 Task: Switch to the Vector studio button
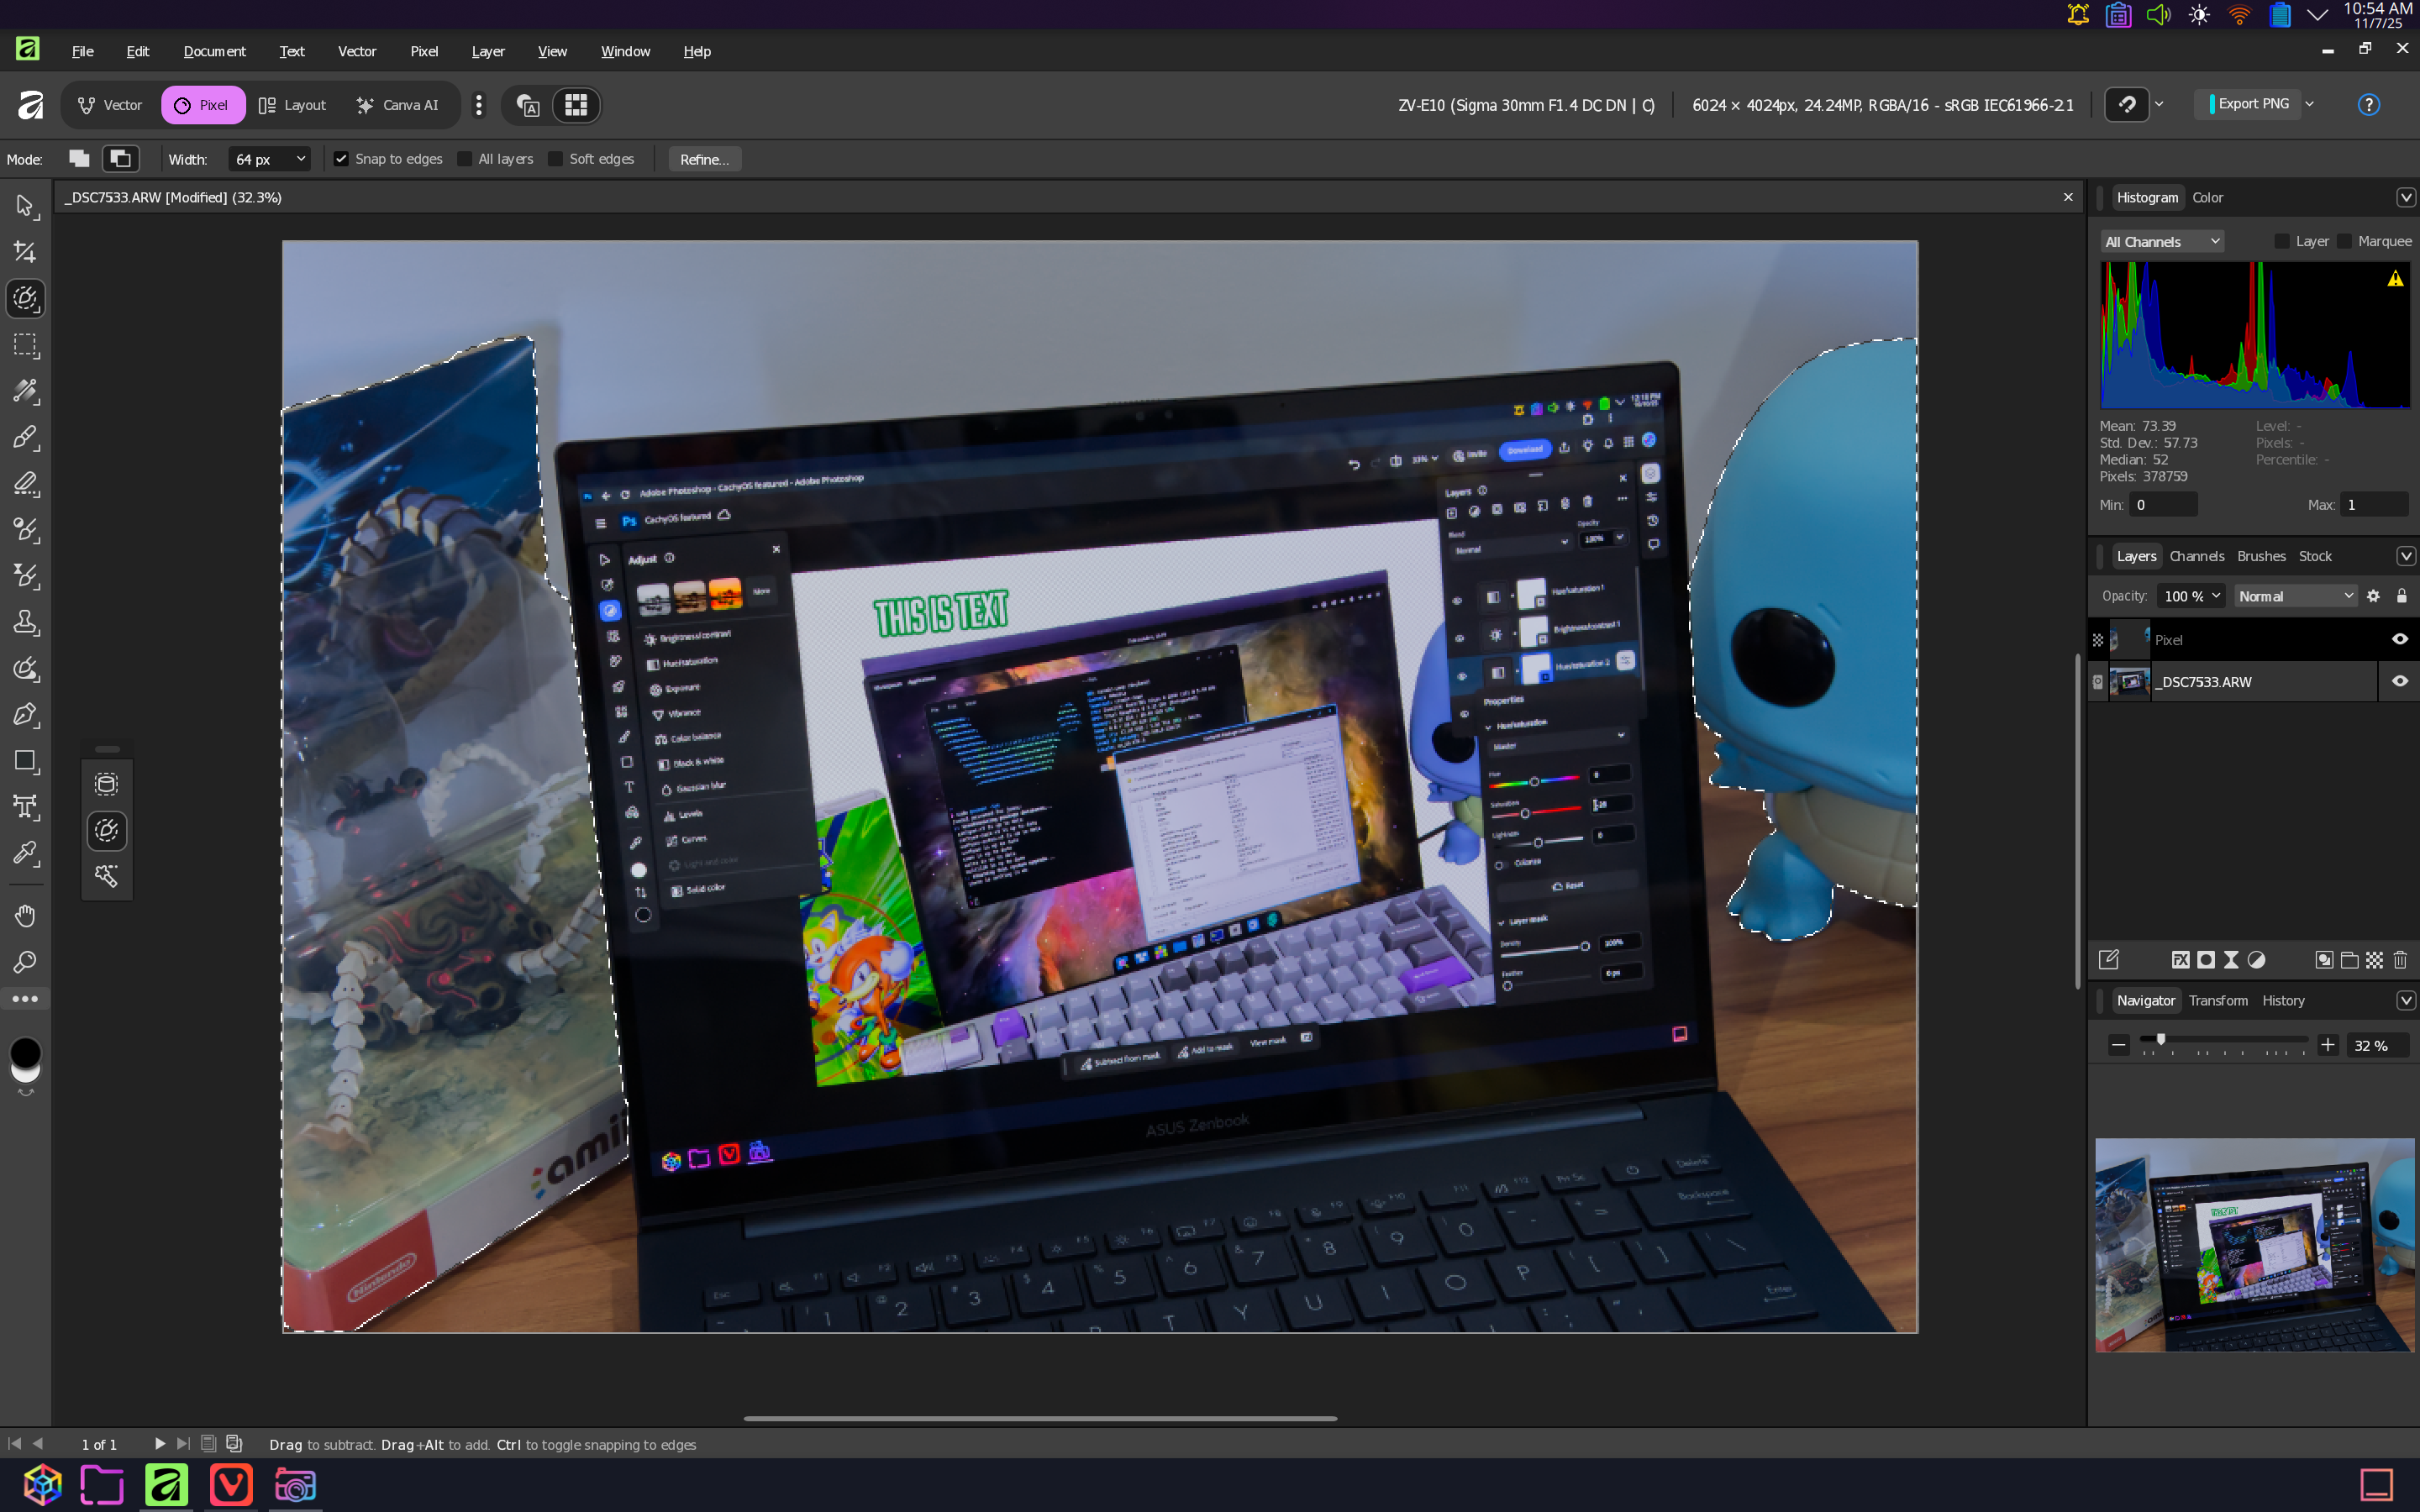coord(110,105)
